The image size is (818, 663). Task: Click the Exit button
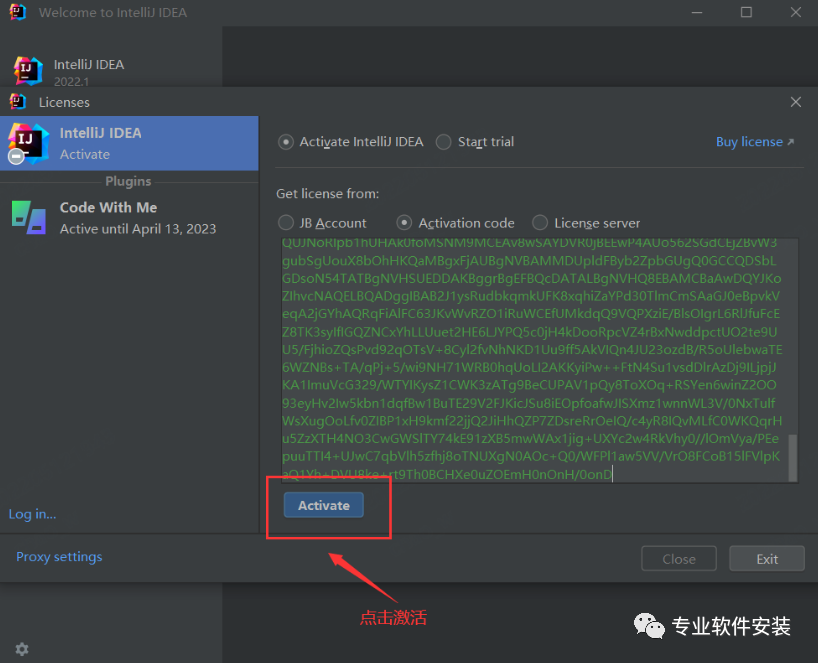click(767, 559)
